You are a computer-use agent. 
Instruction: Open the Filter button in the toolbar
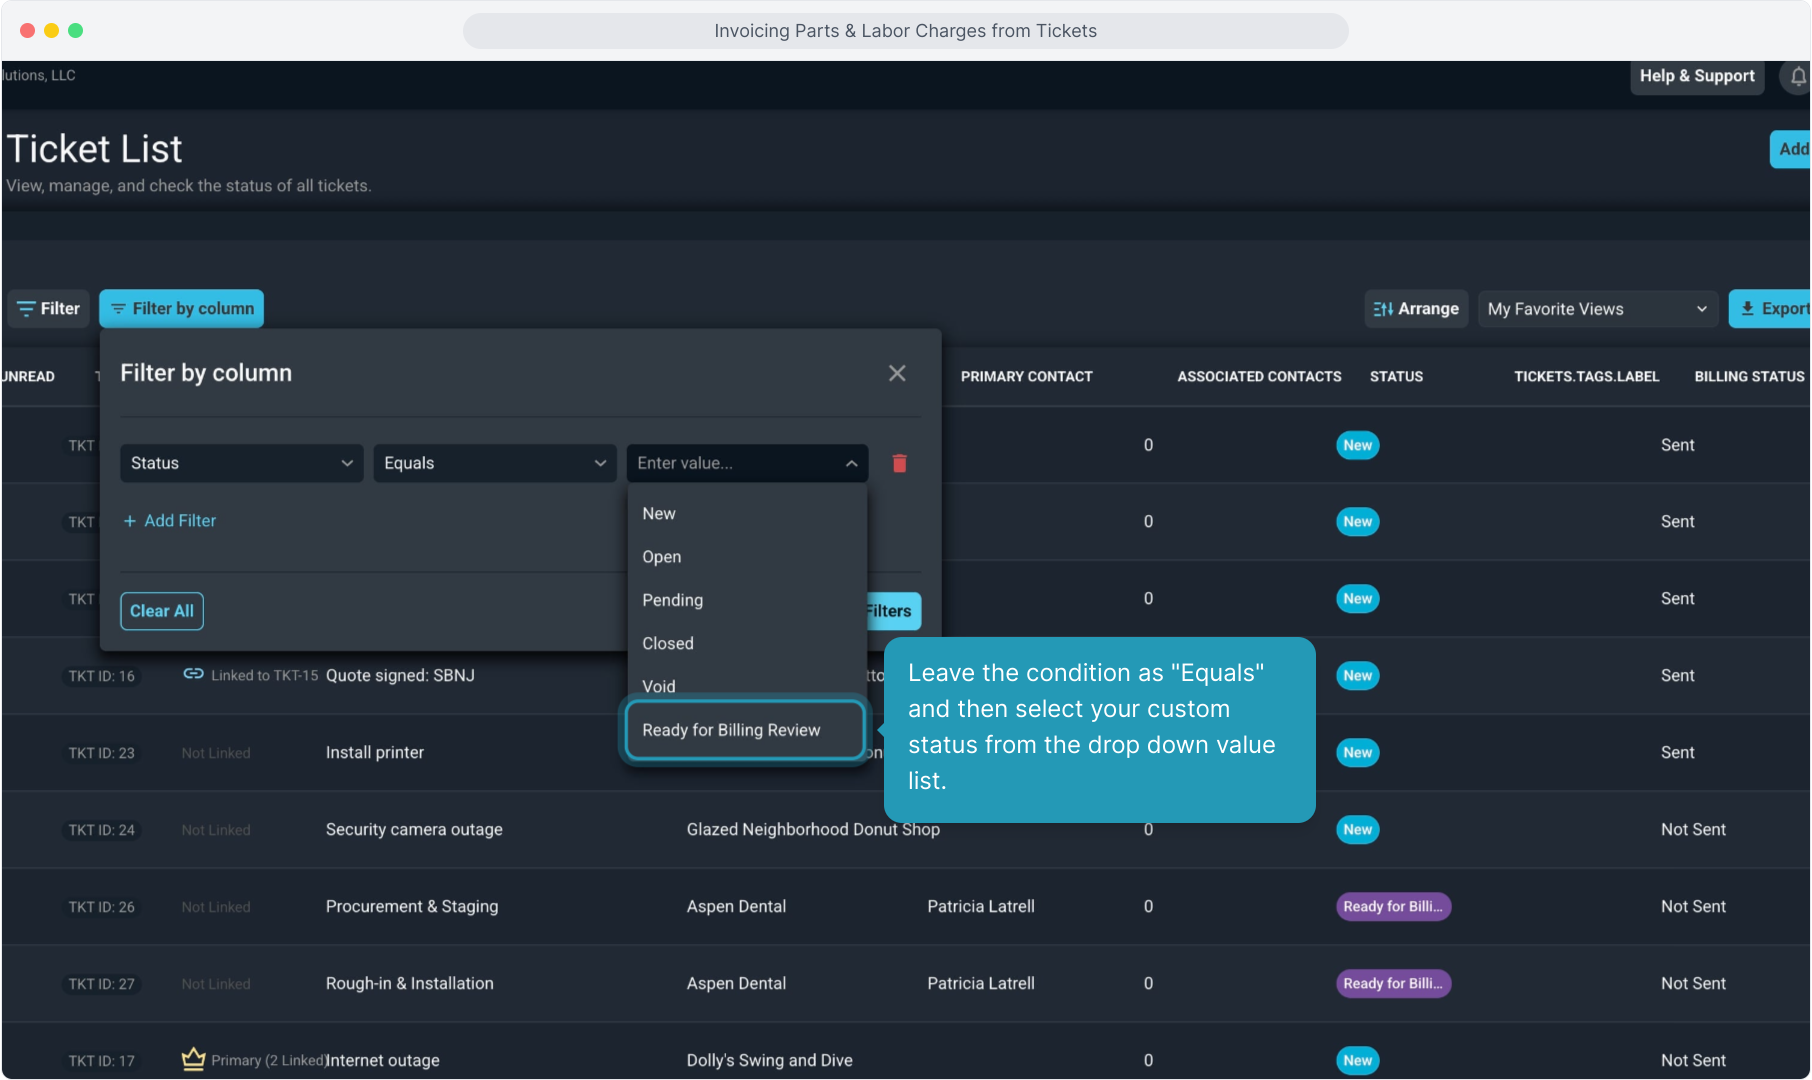49,309
